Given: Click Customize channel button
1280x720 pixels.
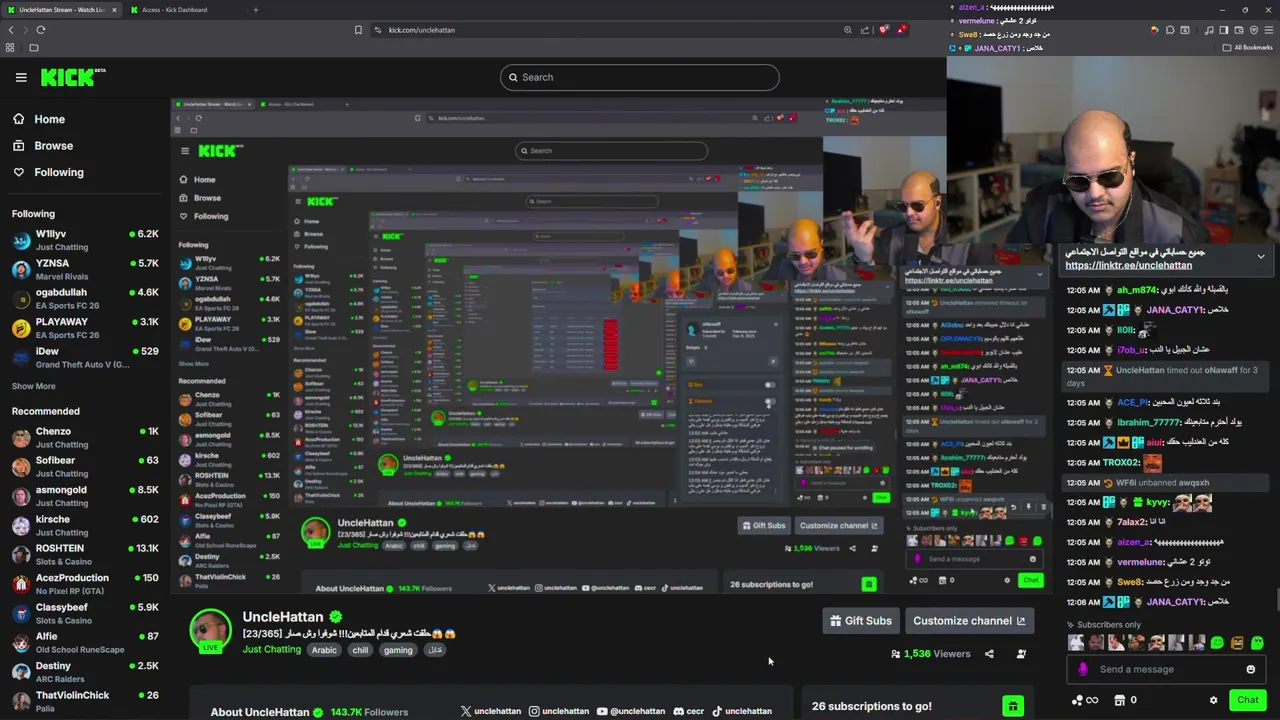Looking at the screenshot, I should click(969, 621).
